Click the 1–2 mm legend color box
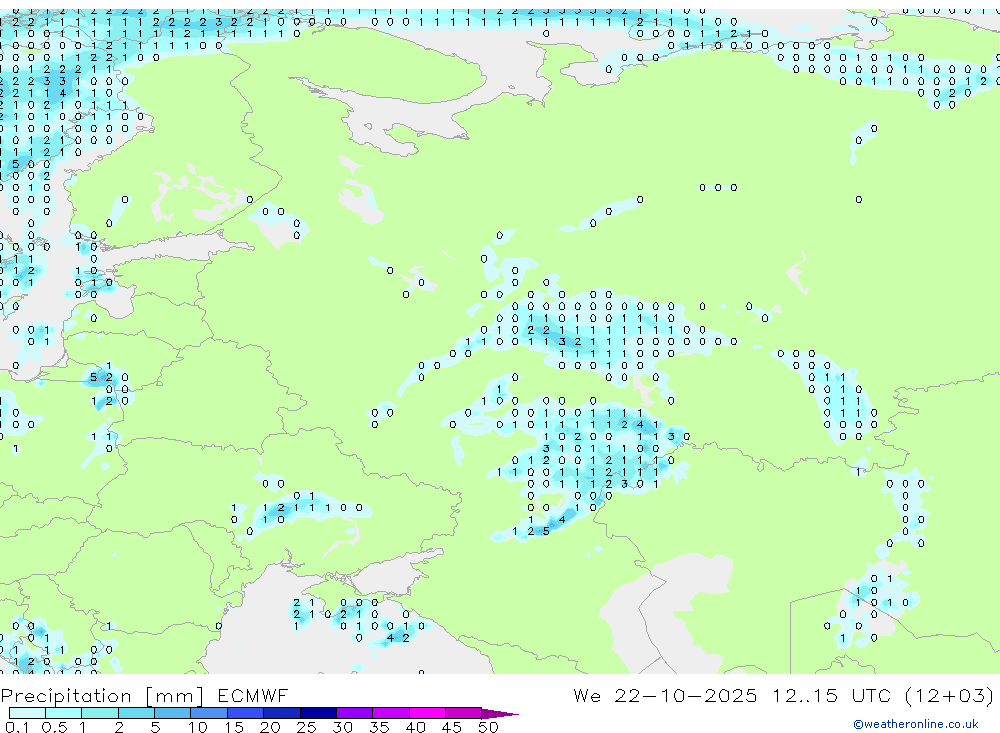The height and width of the screenshot is (733, 1000). click(100, 713)
